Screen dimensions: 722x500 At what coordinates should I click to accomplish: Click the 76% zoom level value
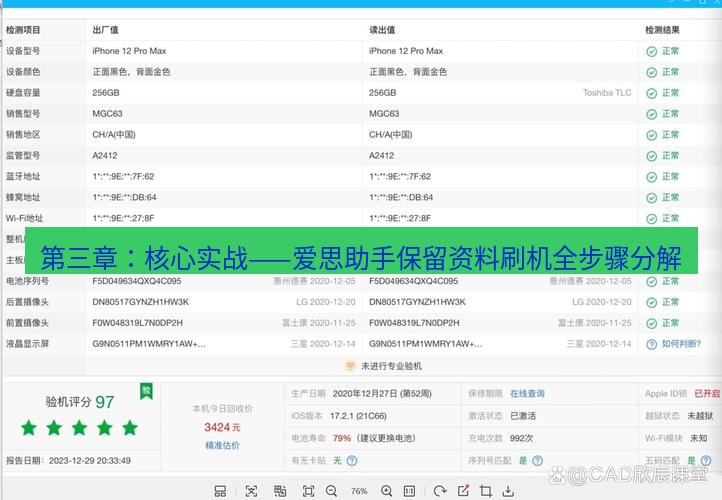[x=359, y=491]
